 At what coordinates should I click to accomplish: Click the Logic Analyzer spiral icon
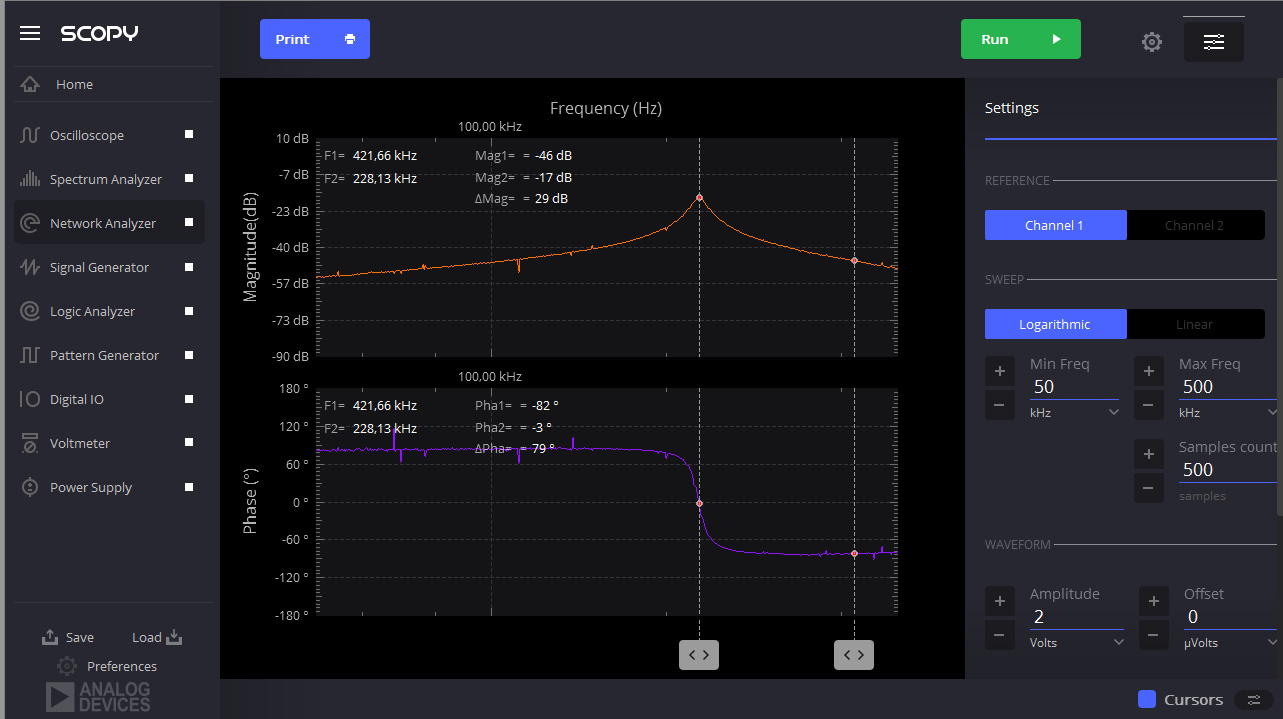[x=30, y=311]
